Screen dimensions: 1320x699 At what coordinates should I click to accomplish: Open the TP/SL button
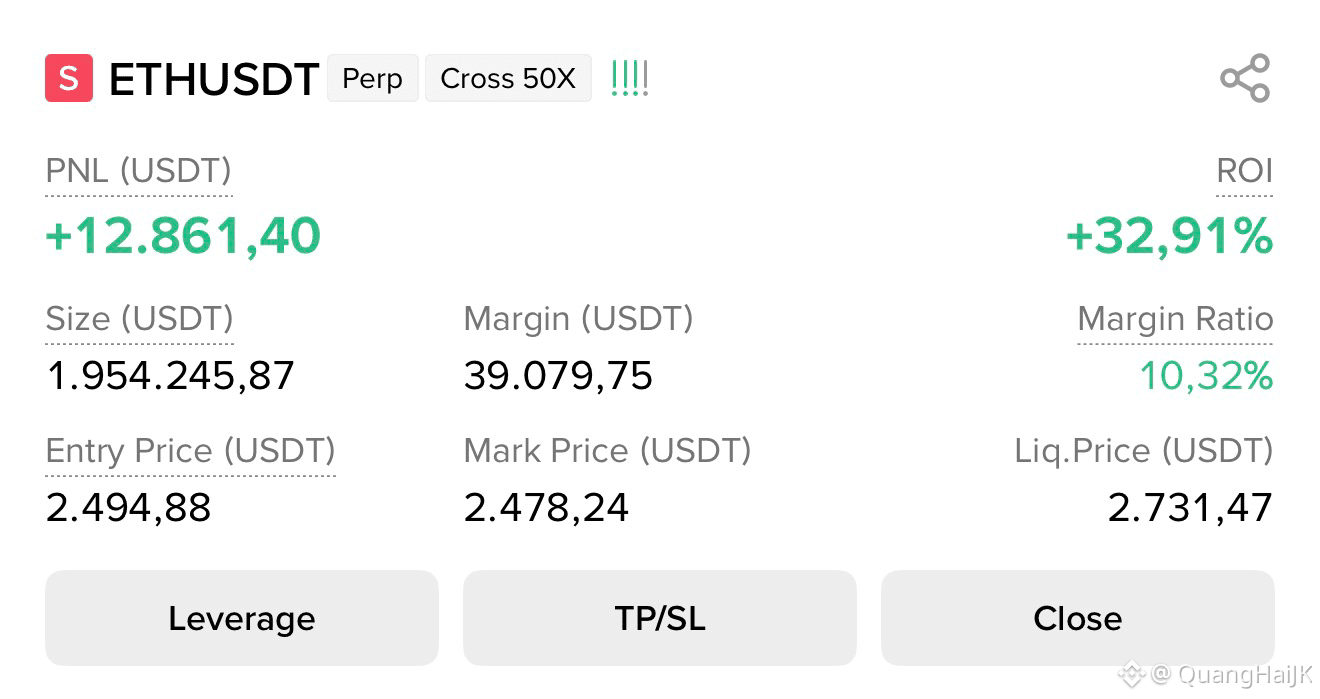[660, 618]
